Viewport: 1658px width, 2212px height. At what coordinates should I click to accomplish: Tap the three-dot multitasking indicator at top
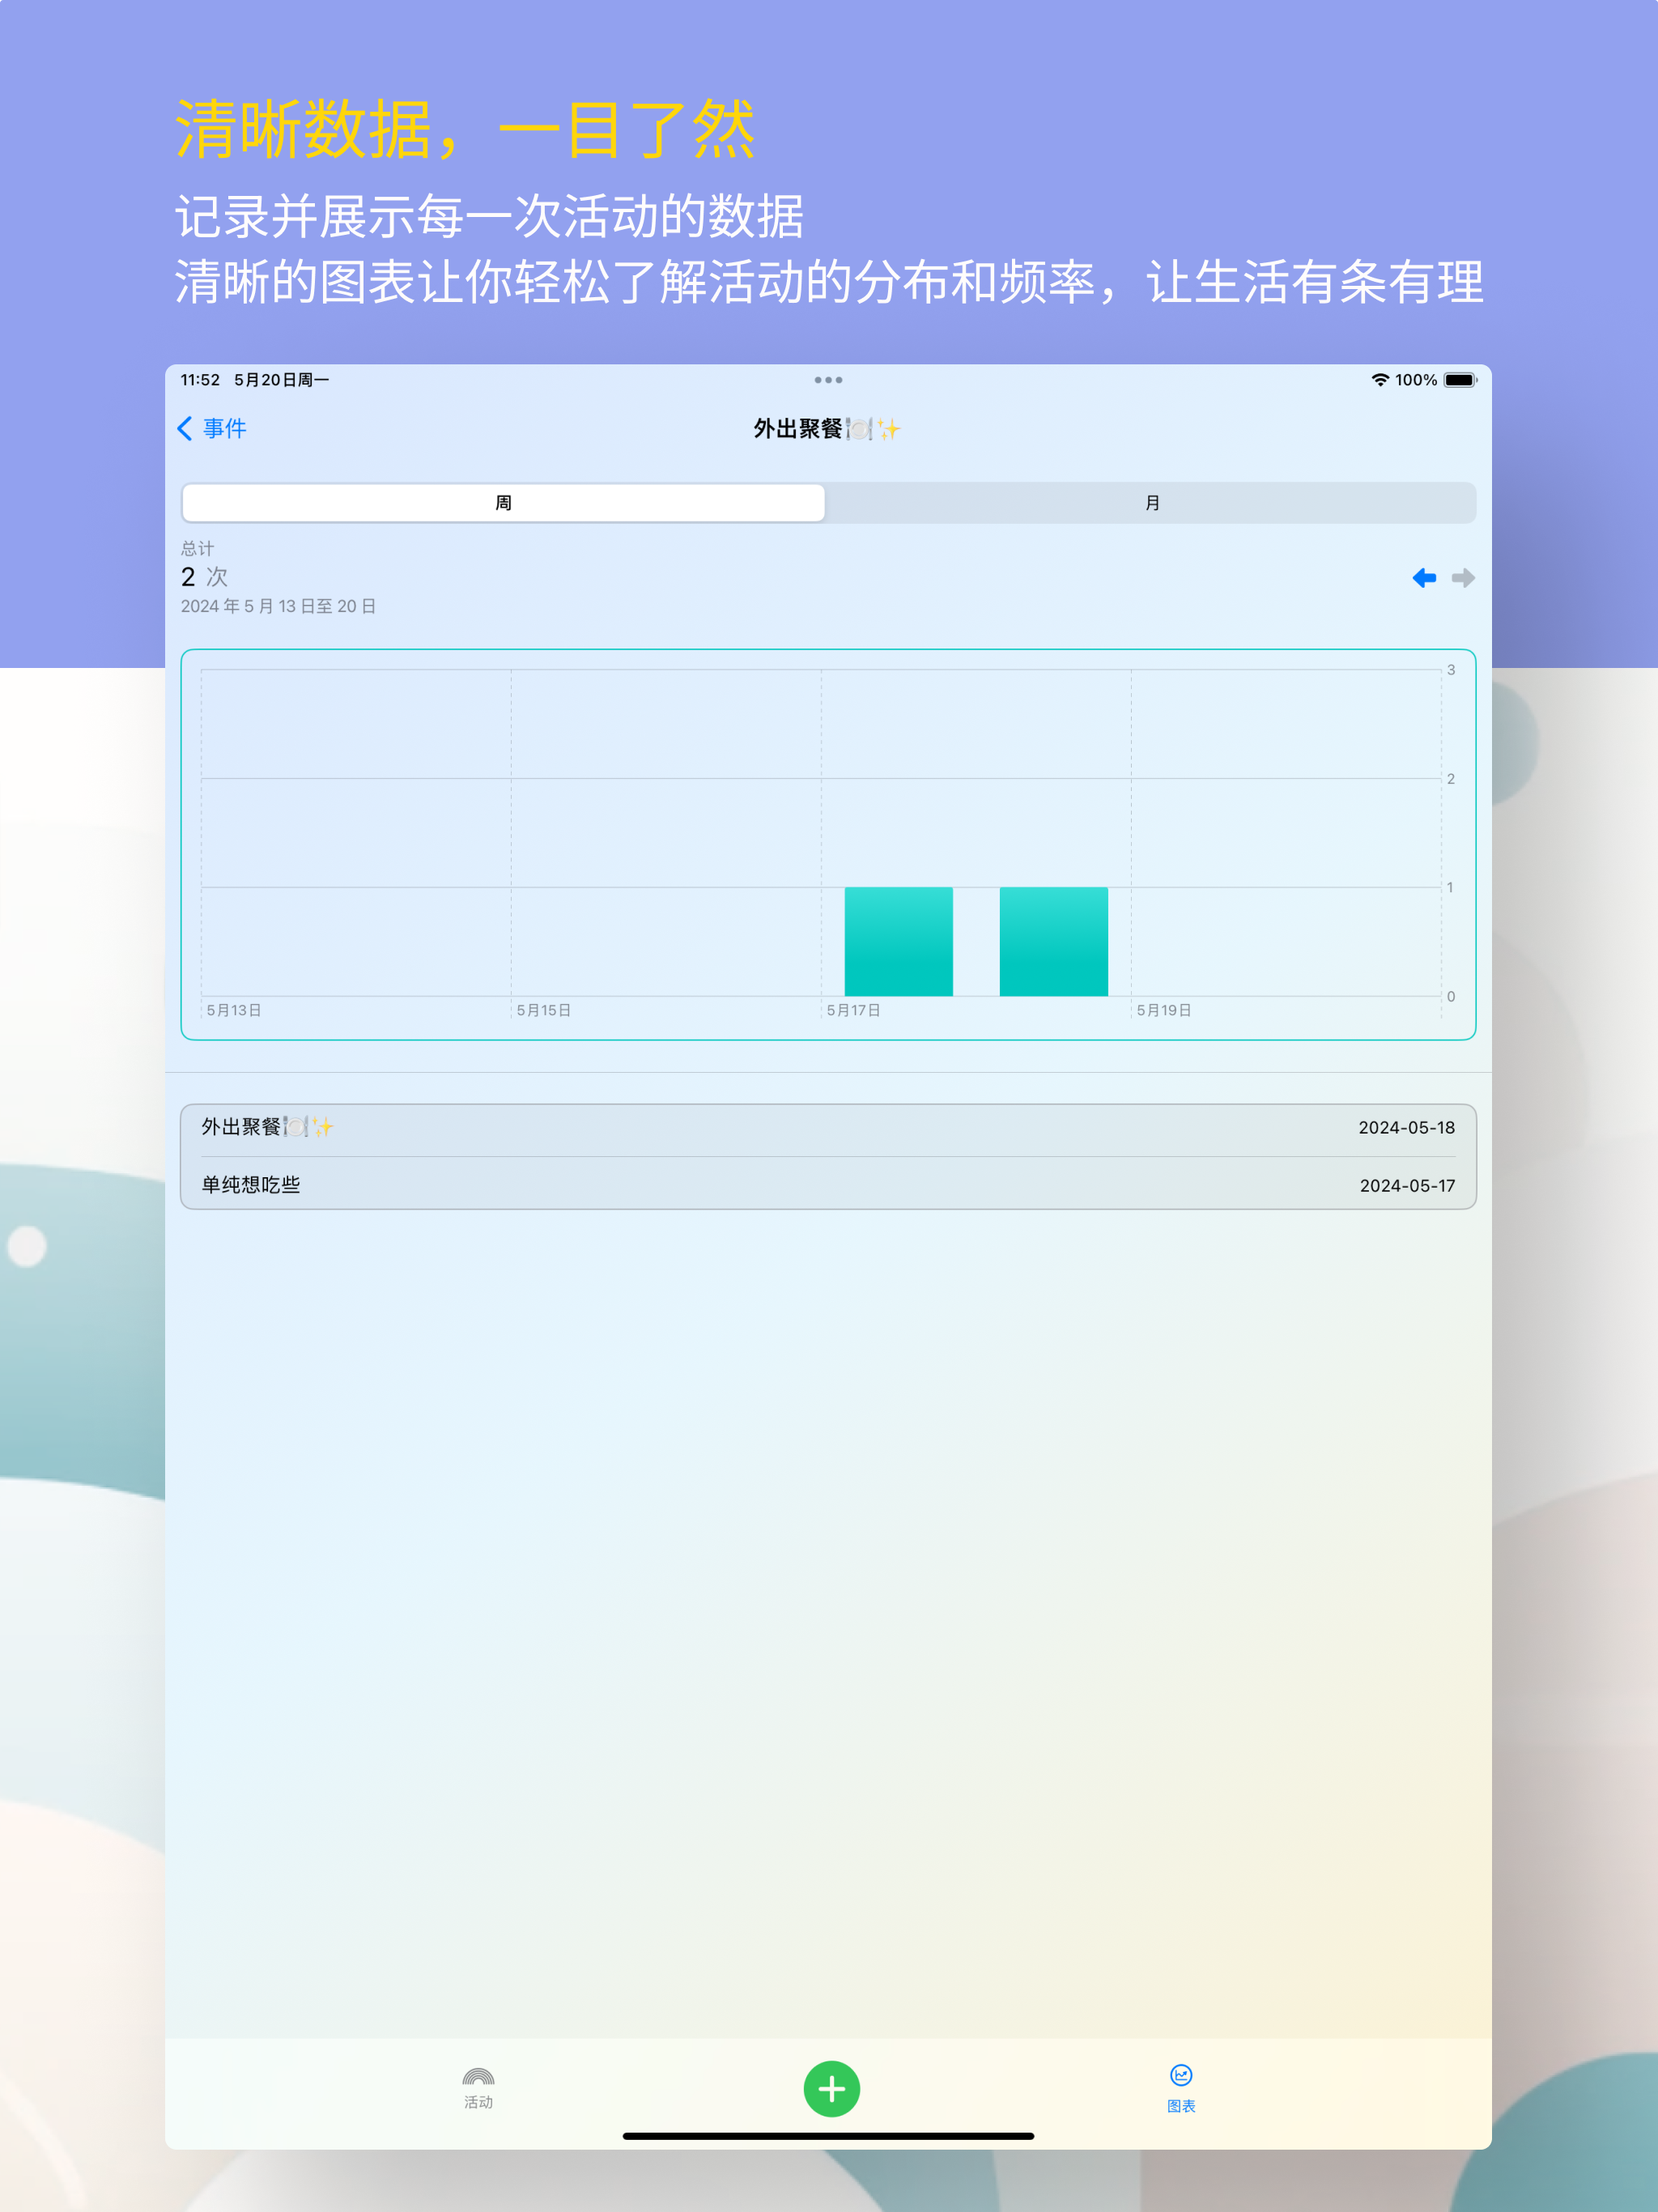pos(828,380)
